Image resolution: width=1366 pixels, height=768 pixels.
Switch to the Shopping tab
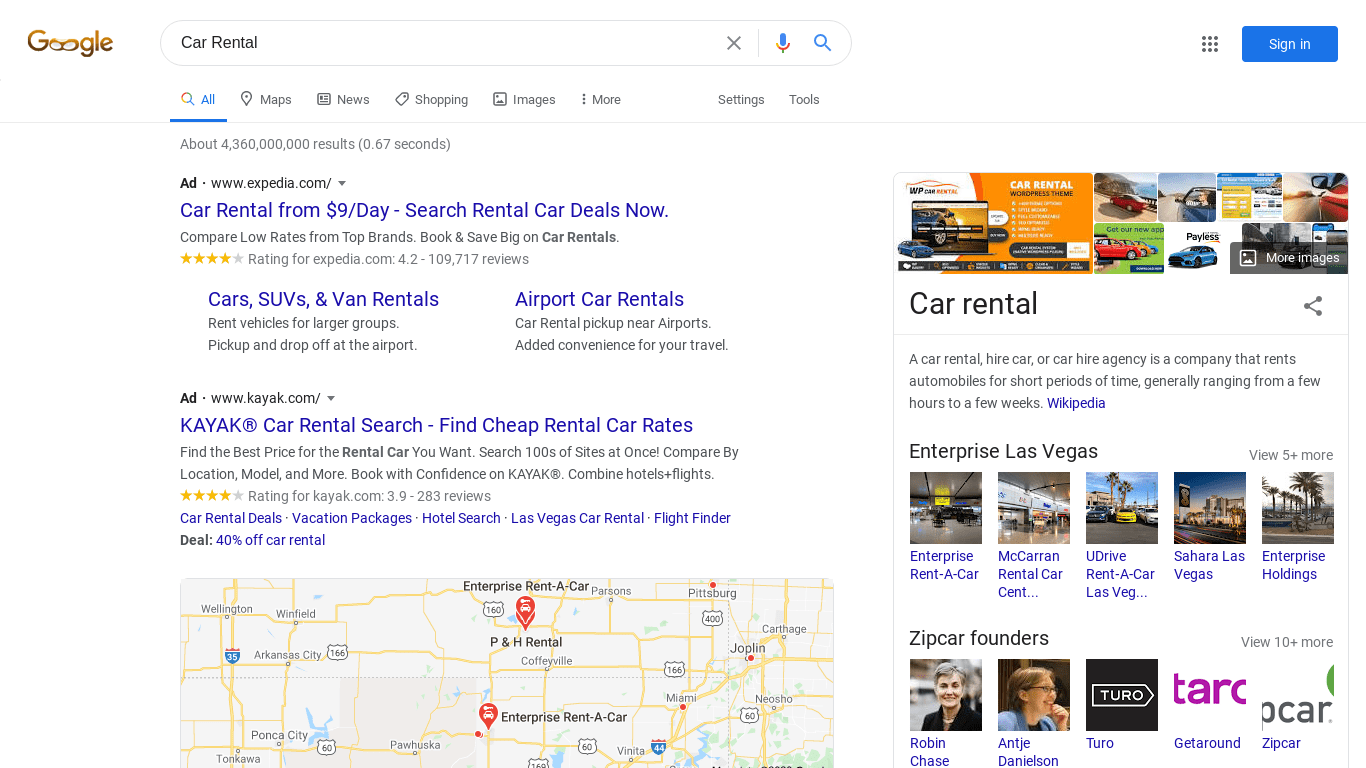pos(431,100)
